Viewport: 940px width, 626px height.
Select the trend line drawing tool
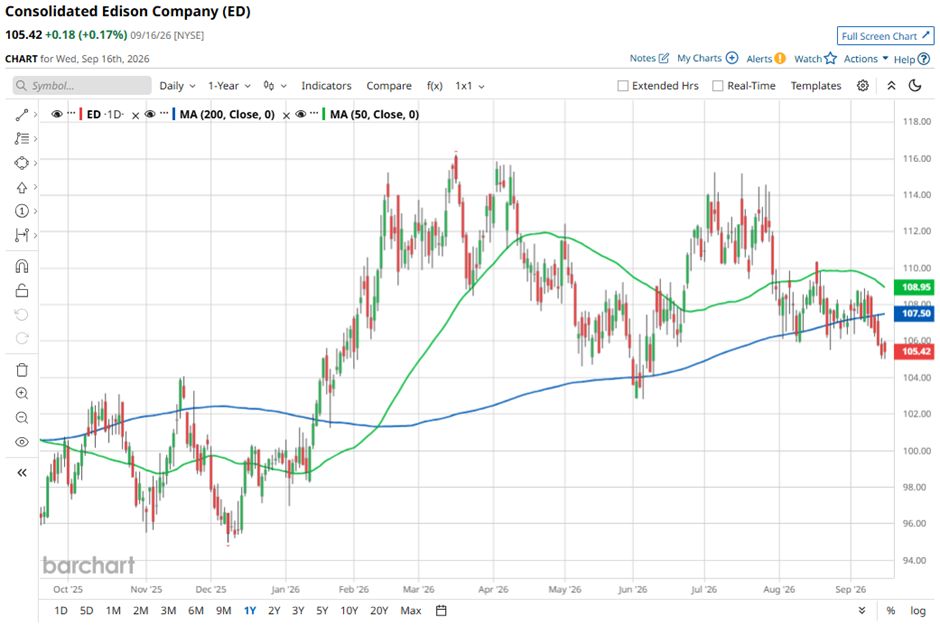click(x=22, y=115)
